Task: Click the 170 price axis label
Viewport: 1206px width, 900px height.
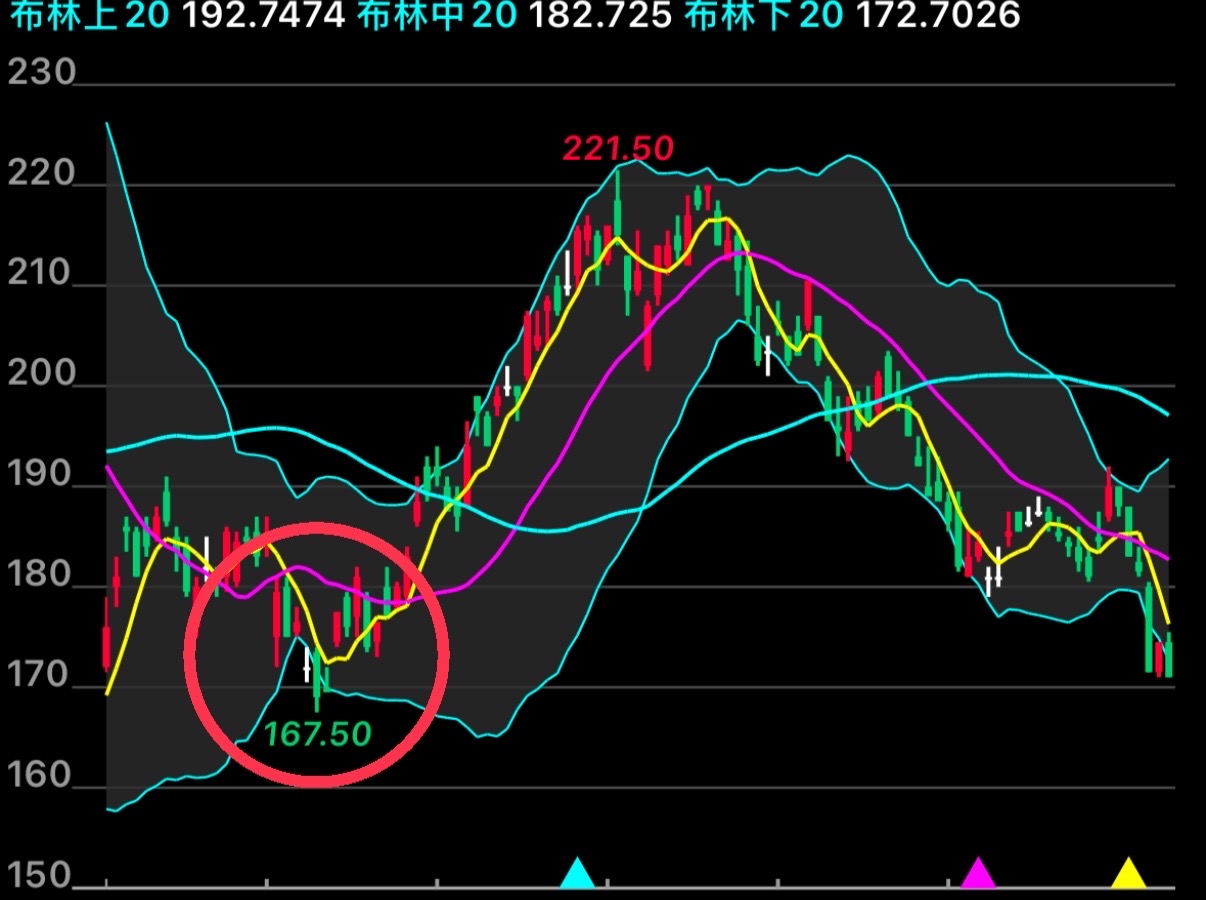Action: [x=41, y=676]
